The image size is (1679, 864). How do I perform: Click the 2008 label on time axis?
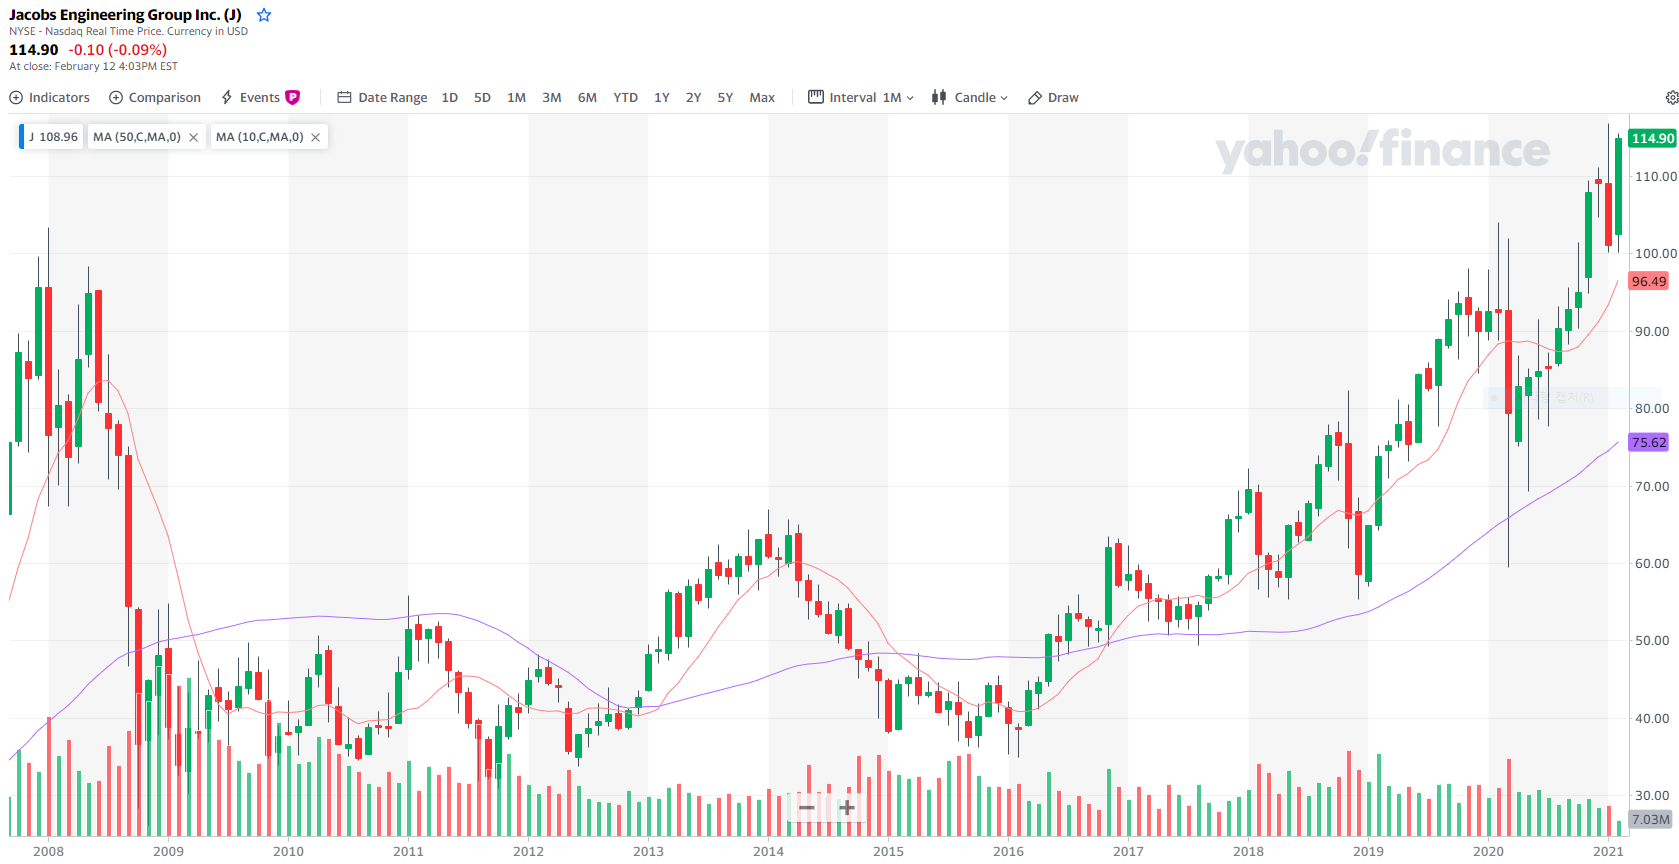pyautogui.click(x=48, y=851)
